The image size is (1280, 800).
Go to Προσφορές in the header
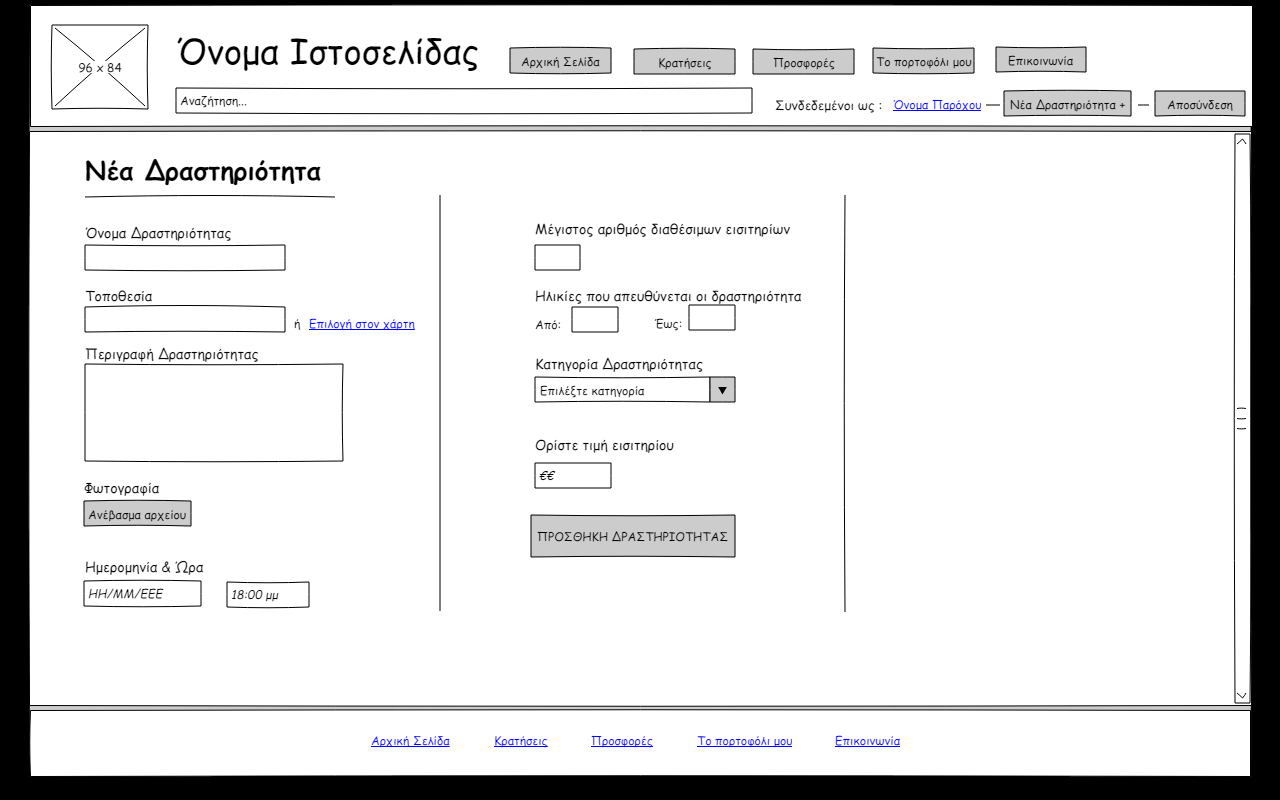(804, 62)
